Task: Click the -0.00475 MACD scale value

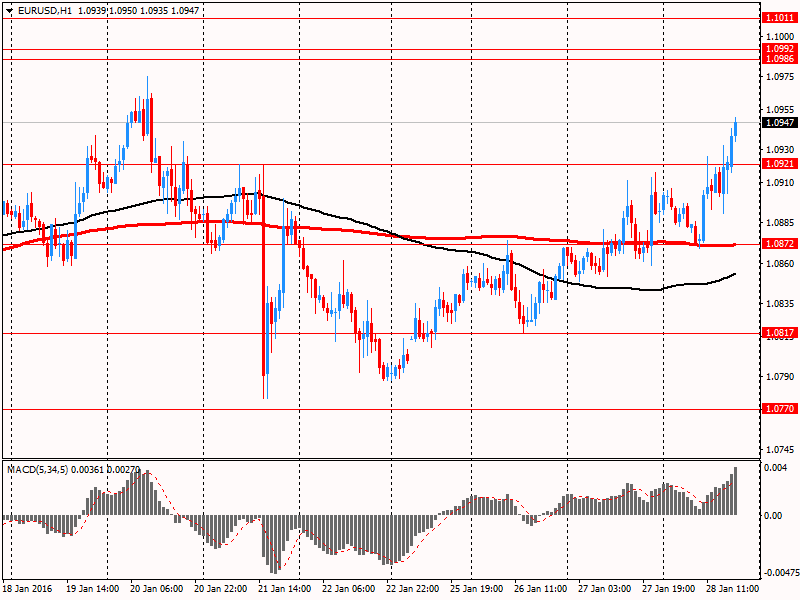Action: (779, 573)
